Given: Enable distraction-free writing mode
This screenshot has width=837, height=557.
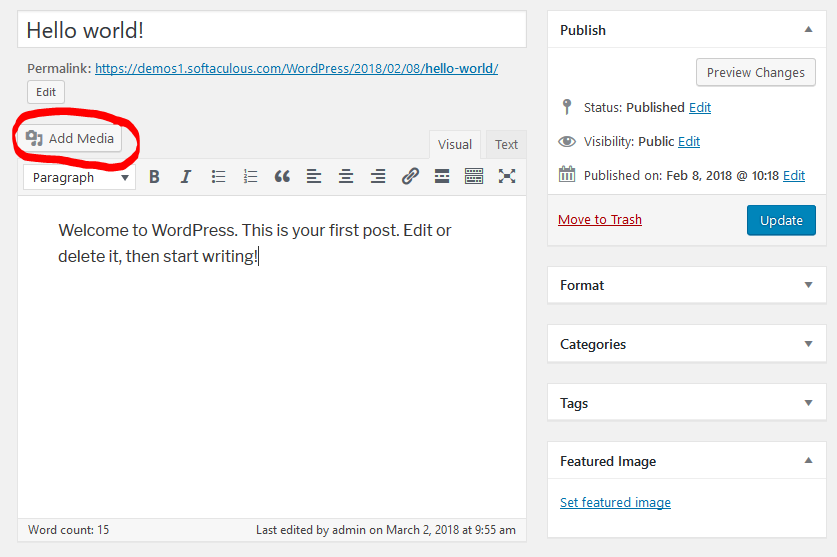Looking at the screenshot, I should click(x=507, y=176).
